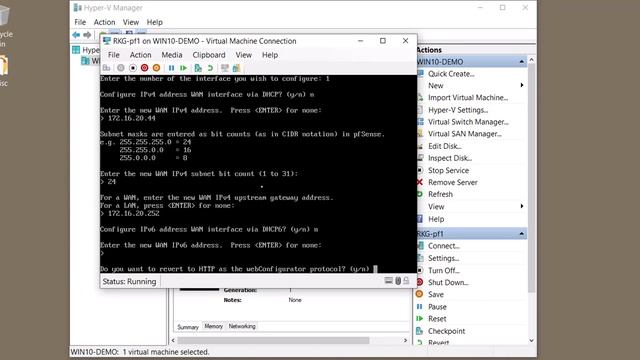Viewport: 640px width, 360px height.
Task: Click the last icon in VM Connection toolbar
Action: (x=236, y=68)
